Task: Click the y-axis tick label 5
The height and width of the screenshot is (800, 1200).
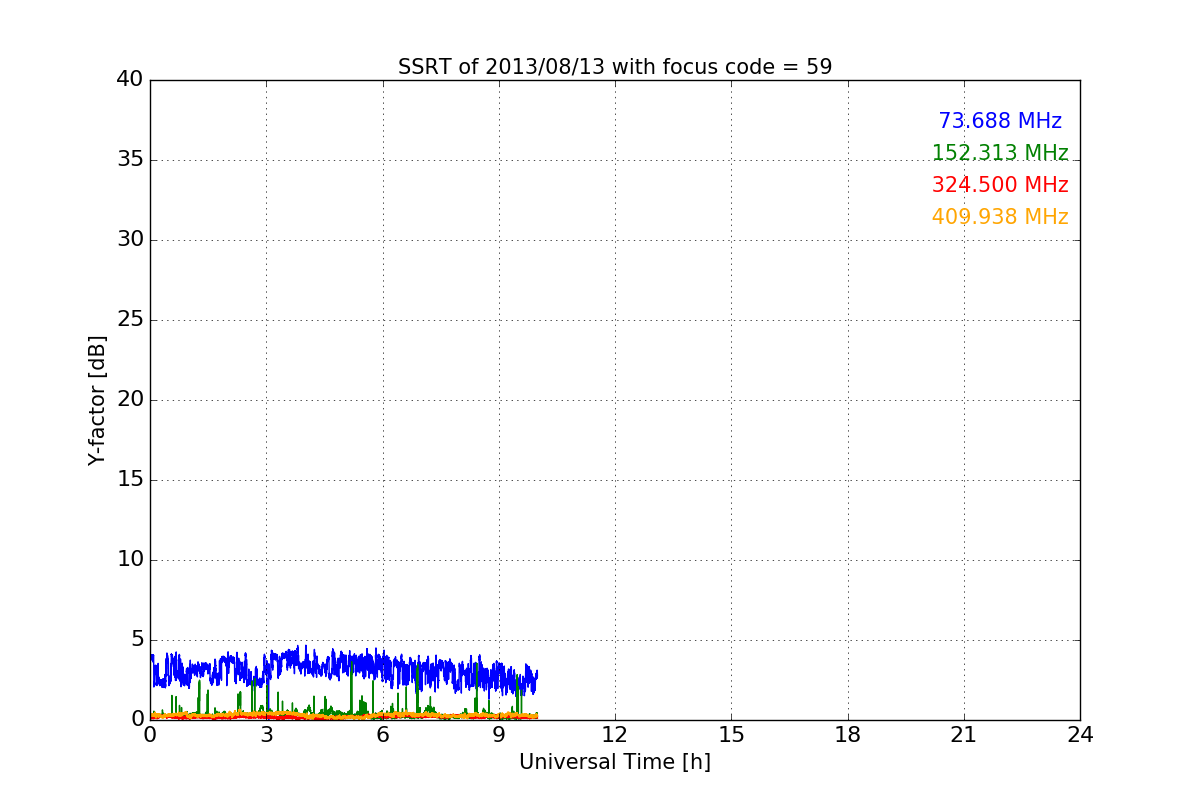Action: pos(136,640)
